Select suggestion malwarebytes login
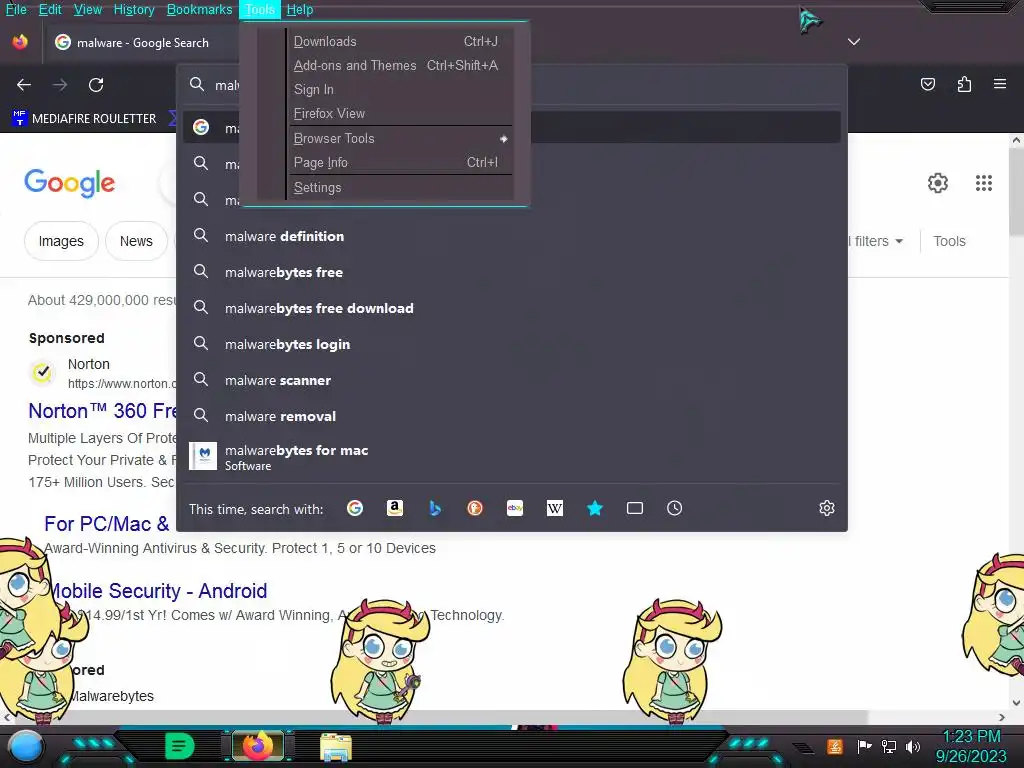1024x768 pixels. click(x=512, y=344)
